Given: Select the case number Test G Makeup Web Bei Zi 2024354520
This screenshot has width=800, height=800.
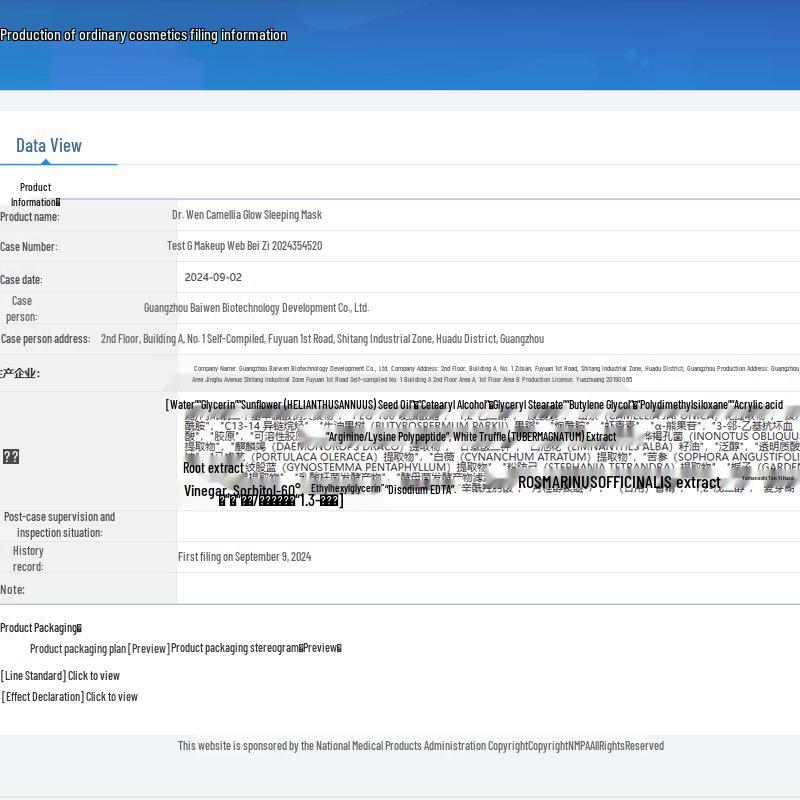Looking at the screenshot, I should [244, 246].
